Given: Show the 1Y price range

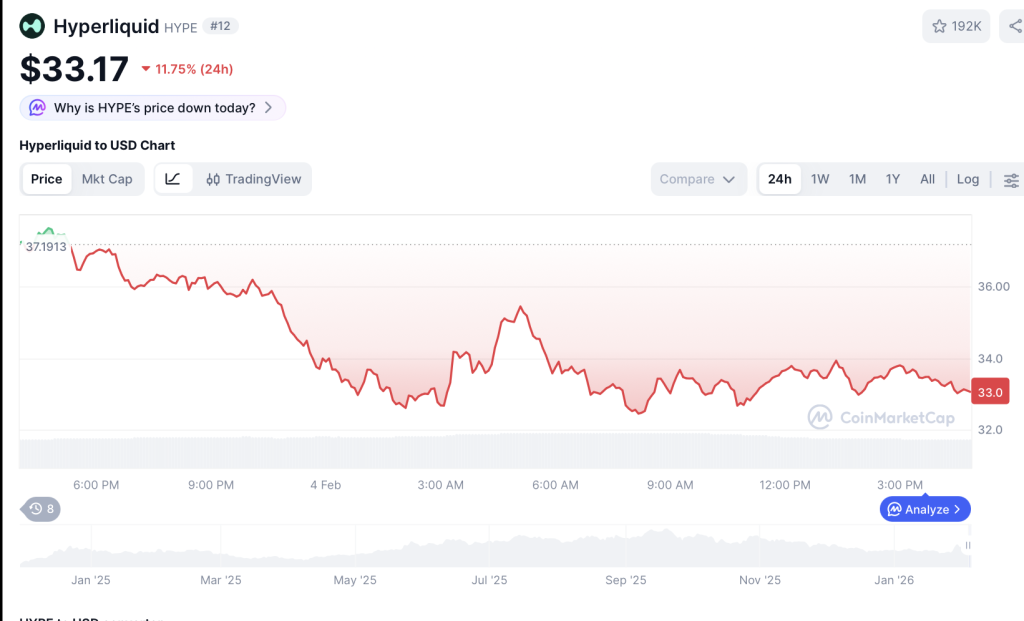Looking at the screenshot, I should point(893,179).
